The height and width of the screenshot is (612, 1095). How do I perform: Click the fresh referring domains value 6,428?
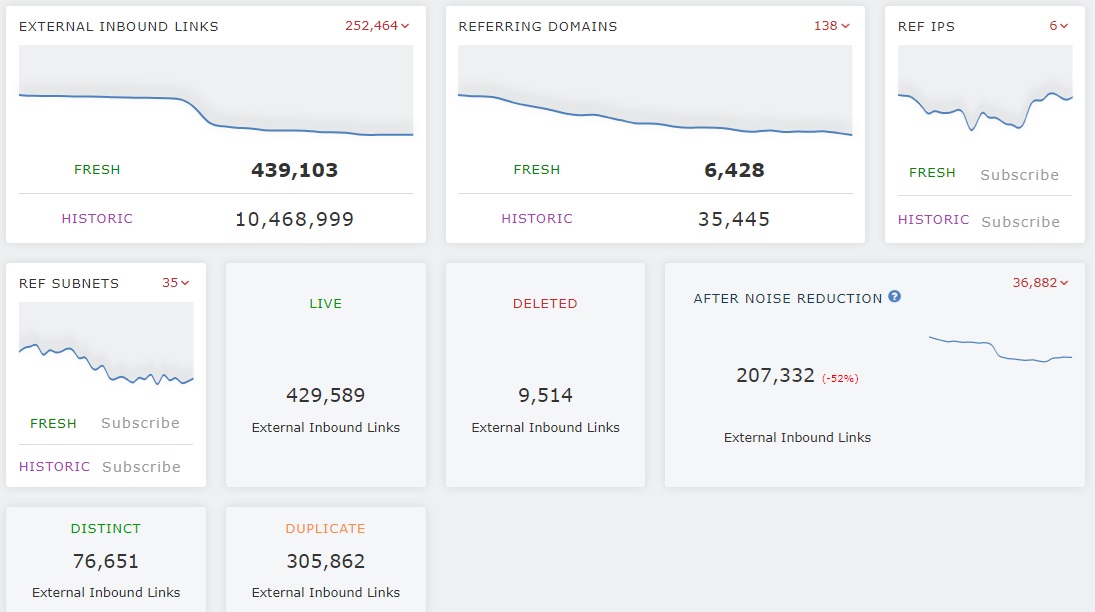pos(734,170)
